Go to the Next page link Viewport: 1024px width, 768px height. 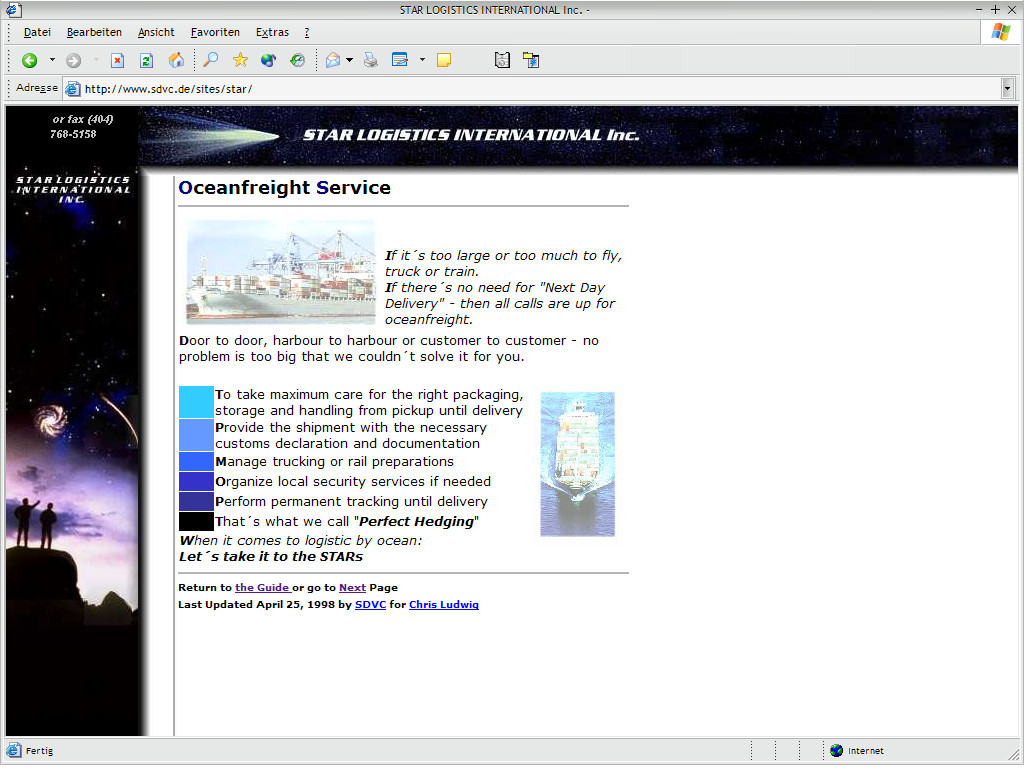pyautogui.click(x=352, y=588)
